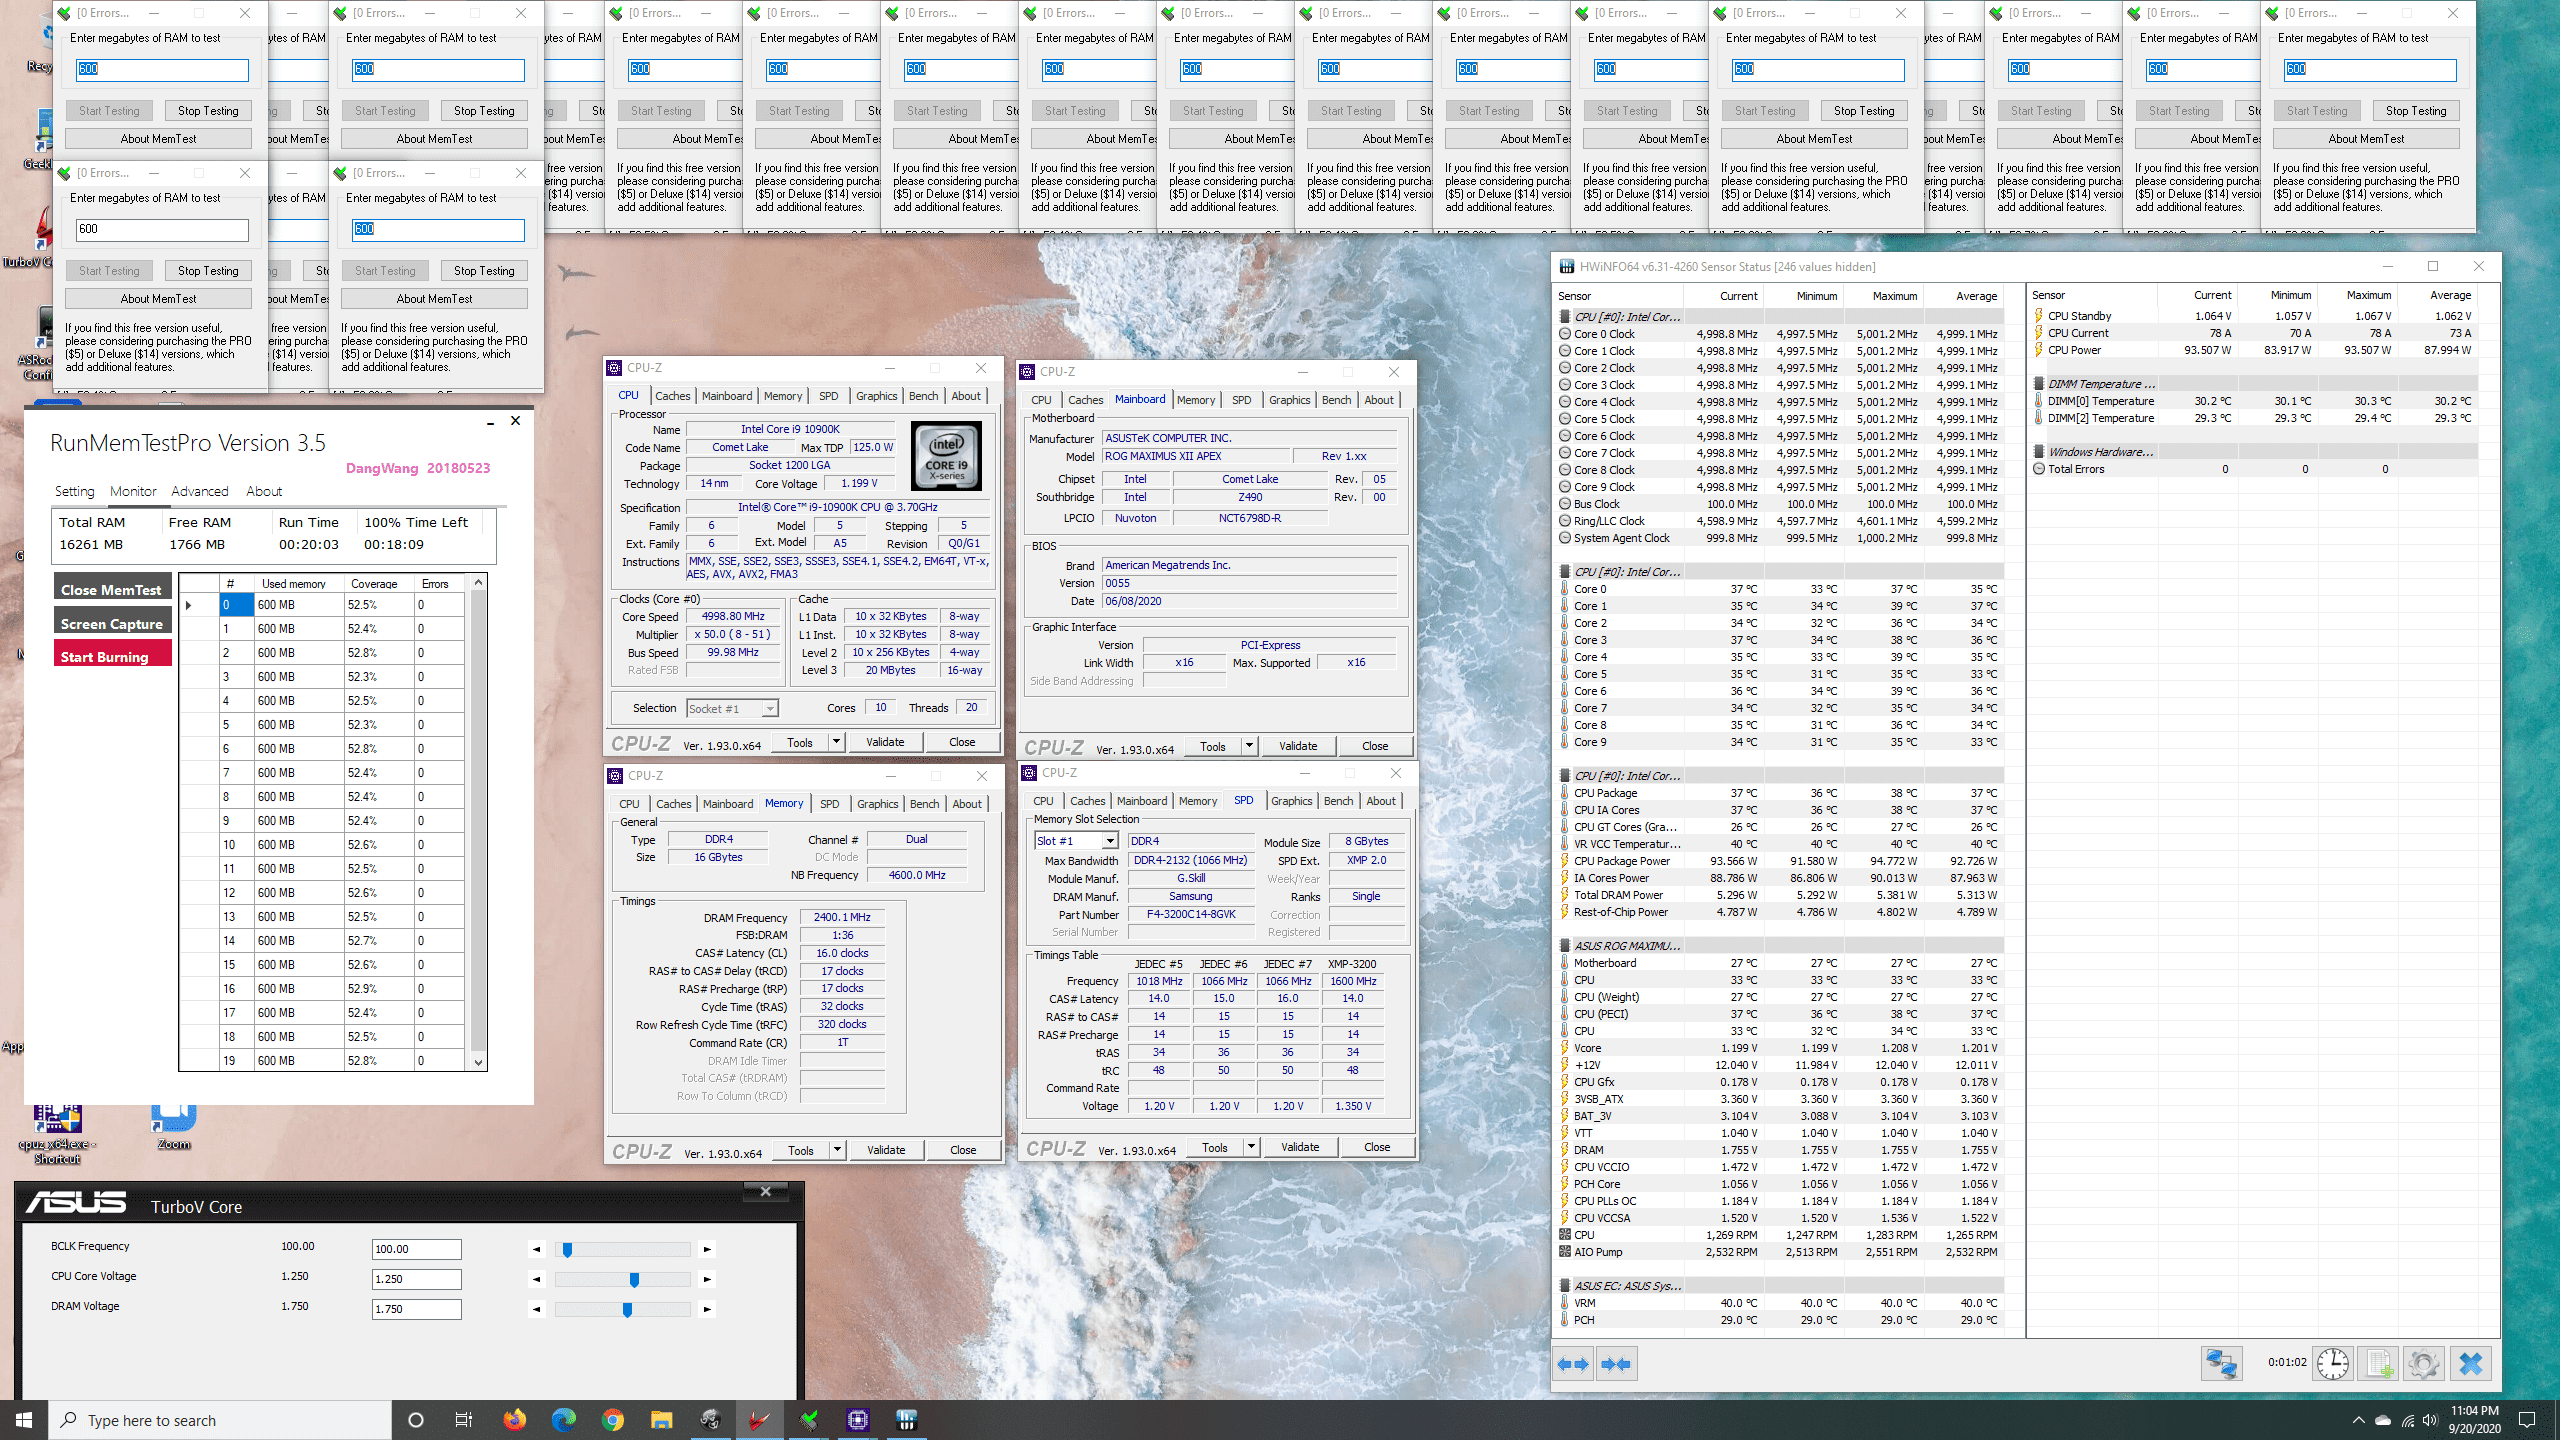Adjust the CPU Core Voltage slider
Viewport: 2560px width, 1440px height.
click(634, 1279)
